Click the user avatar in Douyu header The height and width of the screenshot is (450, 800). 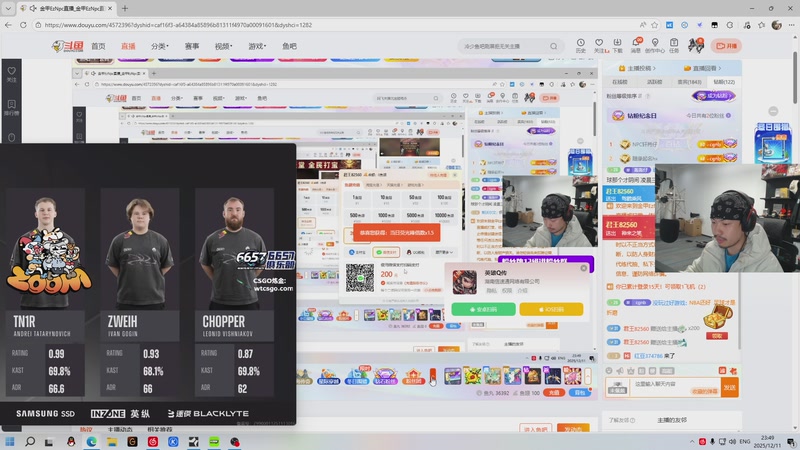696,45
